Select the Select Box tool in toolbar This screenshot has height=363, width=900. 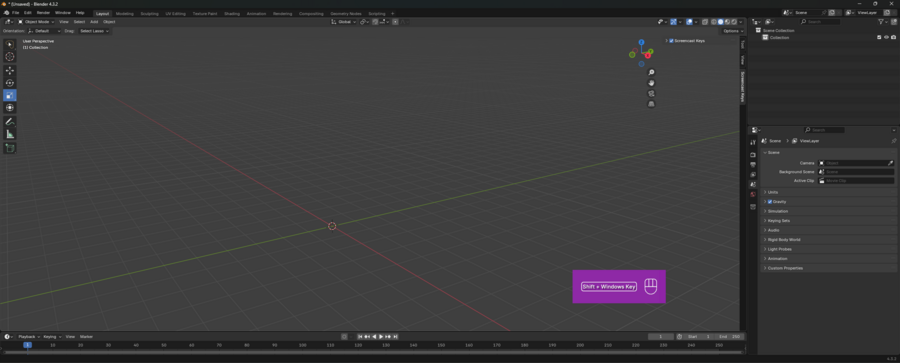[10, 45]
